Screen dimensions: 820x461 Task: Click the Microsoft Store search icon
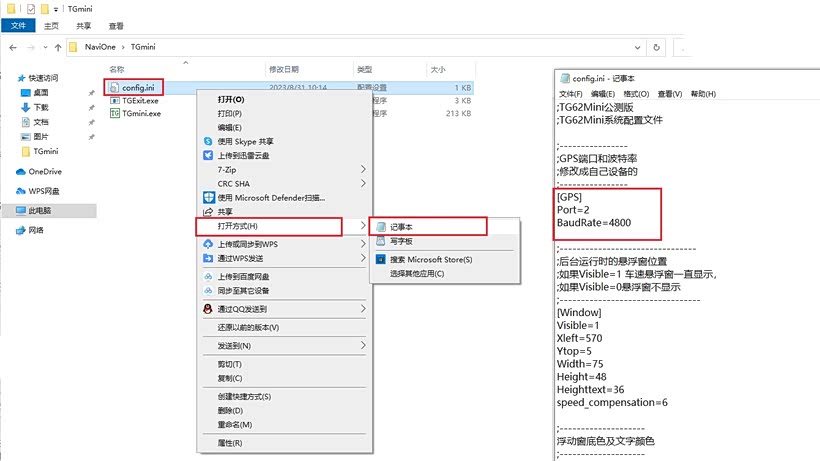[381, 260]
